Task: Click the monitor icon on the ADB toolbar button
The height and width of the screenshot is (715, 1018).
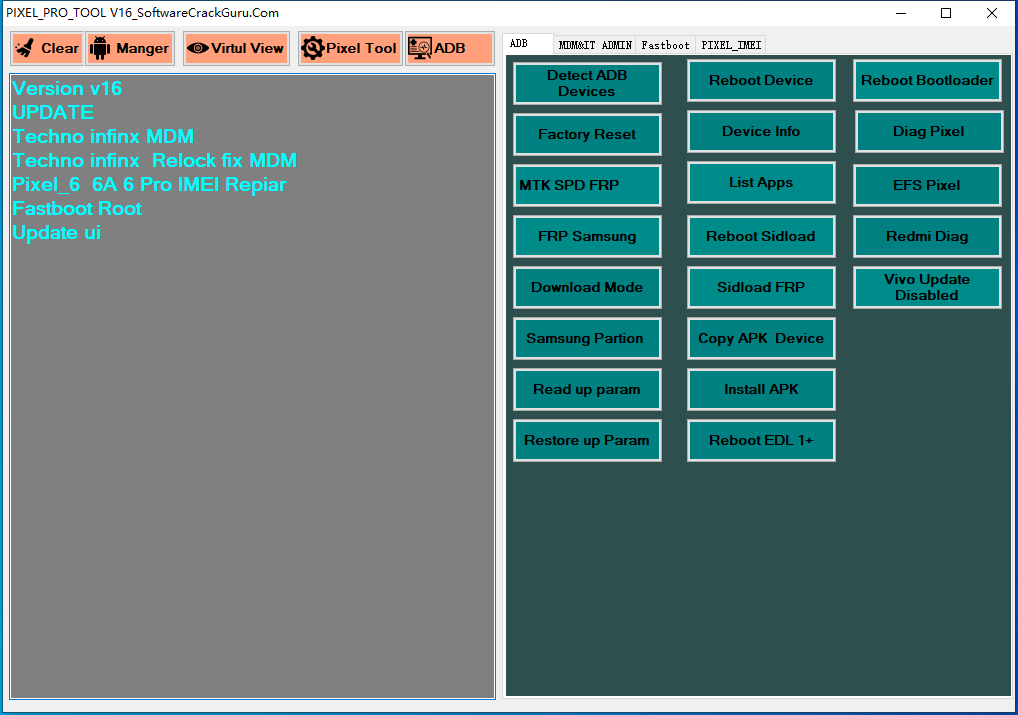Action: [419, 48]
